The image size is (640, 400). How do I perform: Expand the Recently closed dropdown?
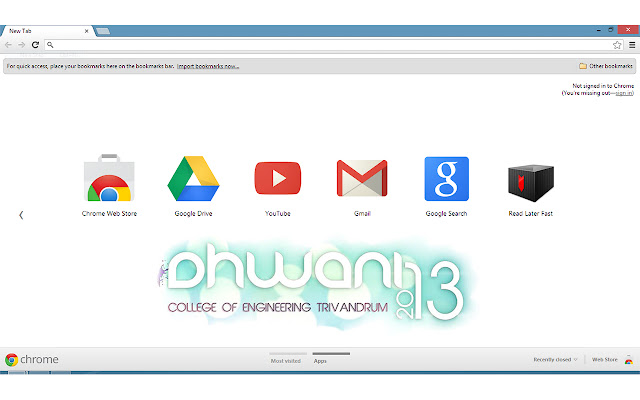(555, 360)
